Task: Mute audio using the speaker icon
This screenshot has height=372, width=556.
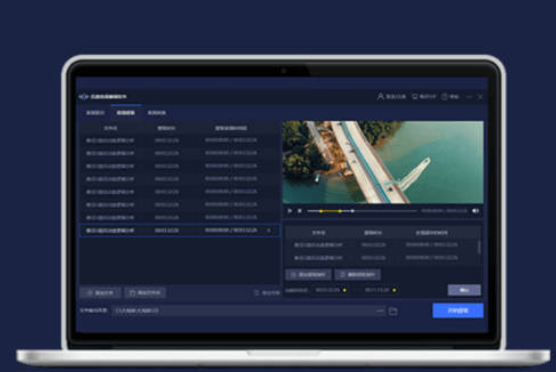Action: [x=476, y=211]
